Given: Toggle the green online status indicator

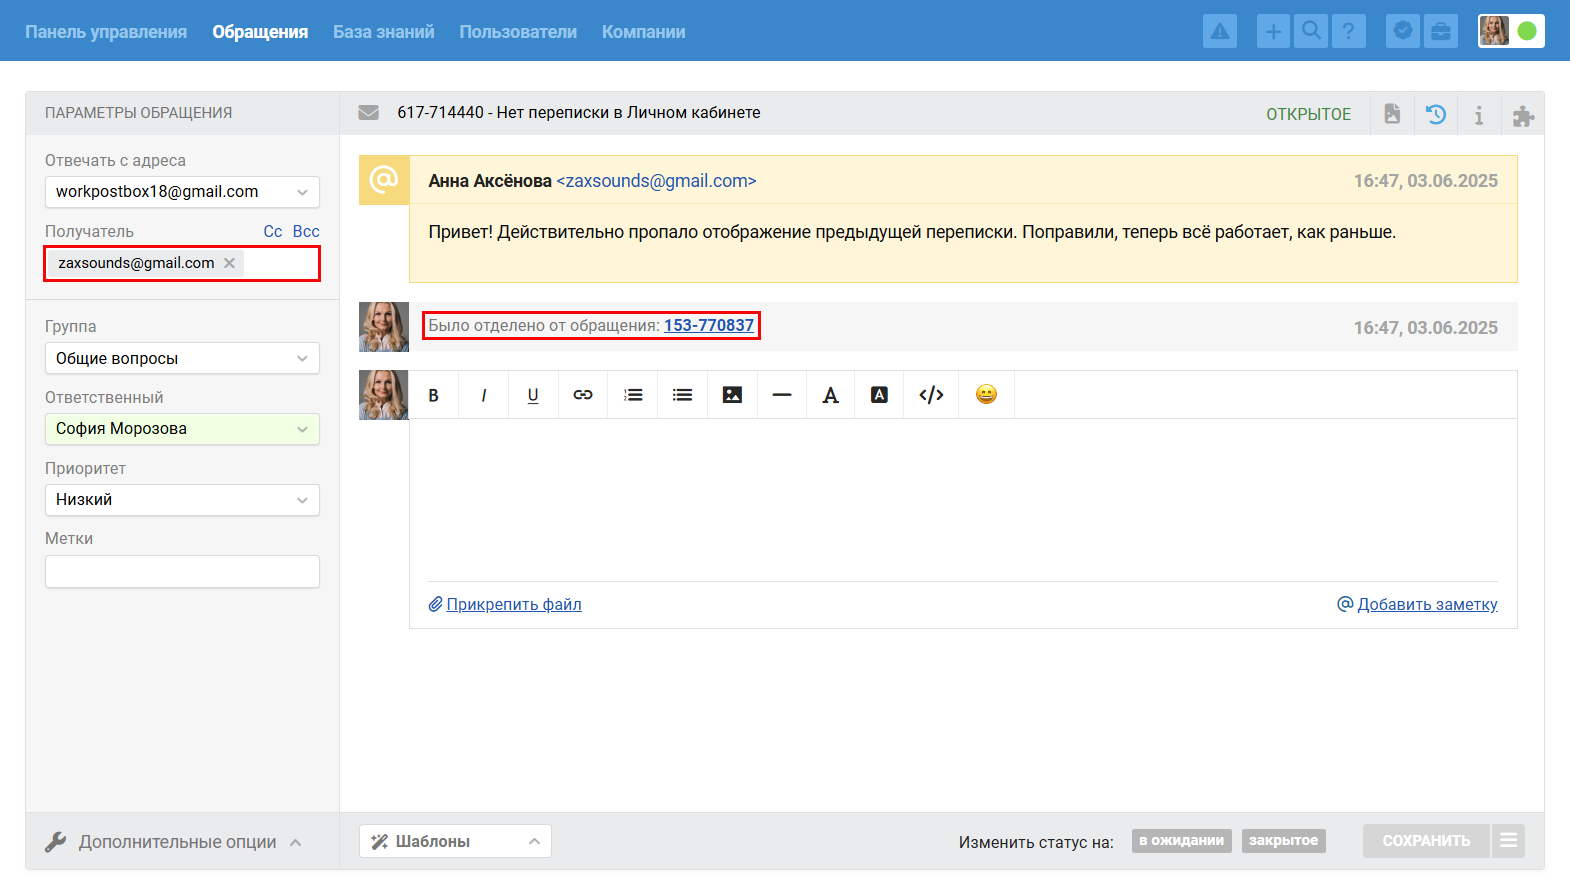Looking at the screenshot, I should point(1527,31).
